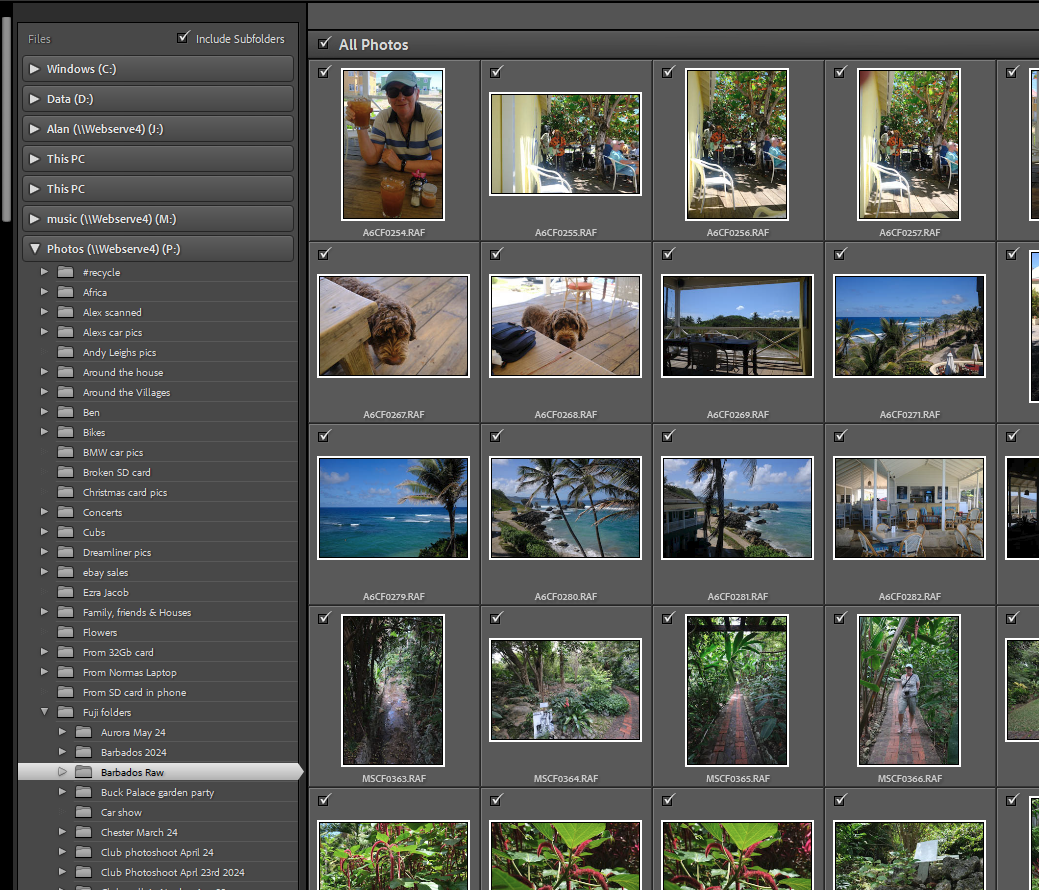
Task: Select the Buck Palace garden party folder
Action: coord(157,792)
